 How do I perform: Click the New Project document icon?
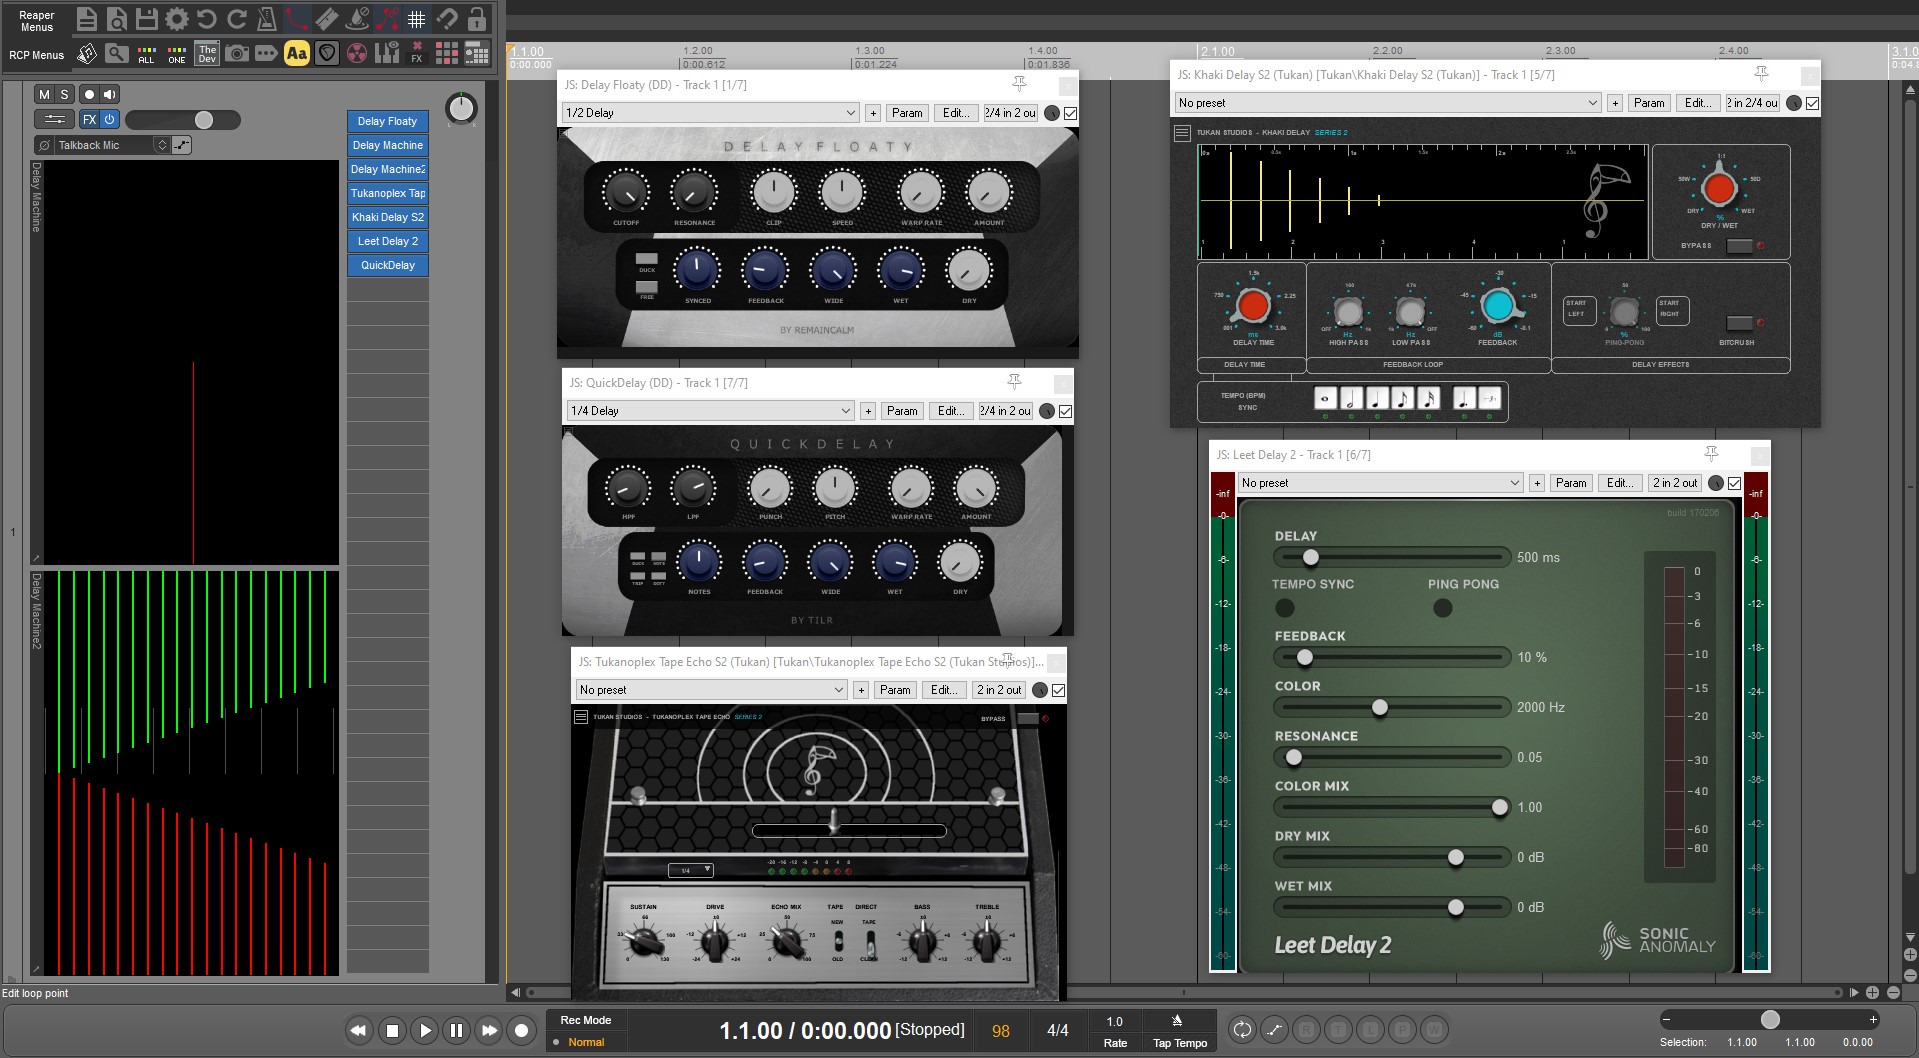[87, 18]
